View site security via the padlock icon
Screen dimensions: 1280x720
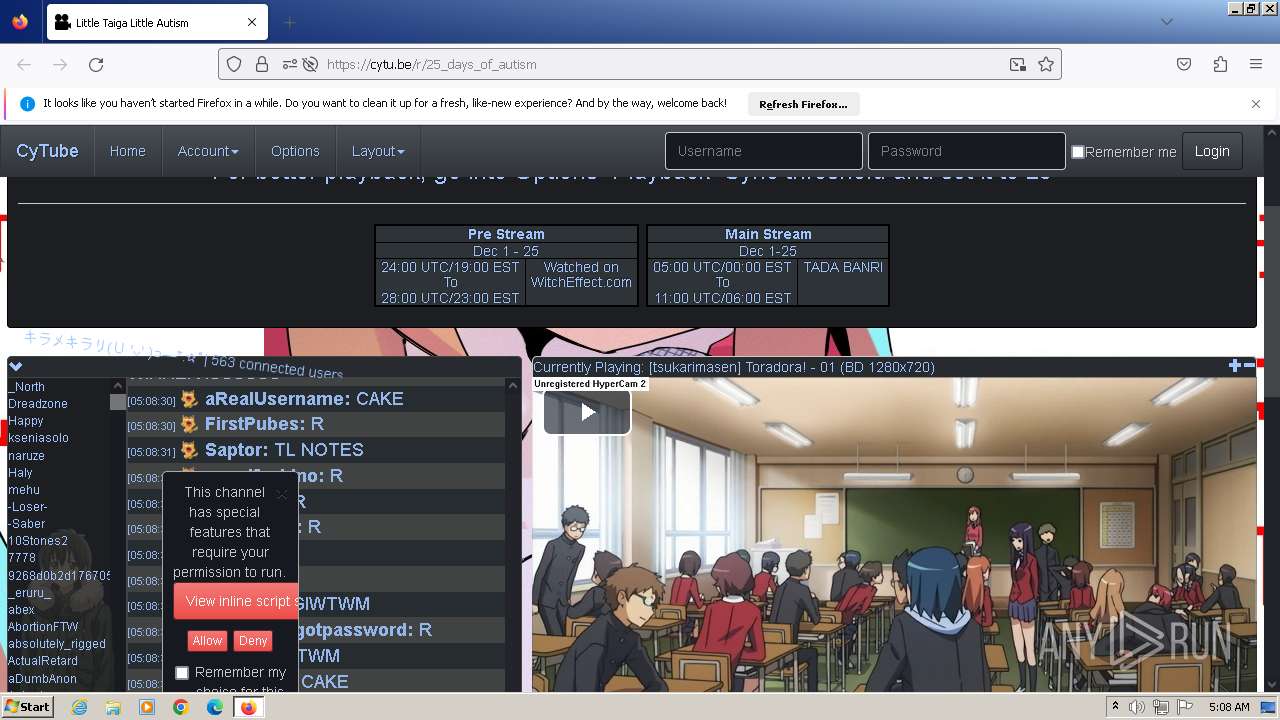tap(262, 64)
